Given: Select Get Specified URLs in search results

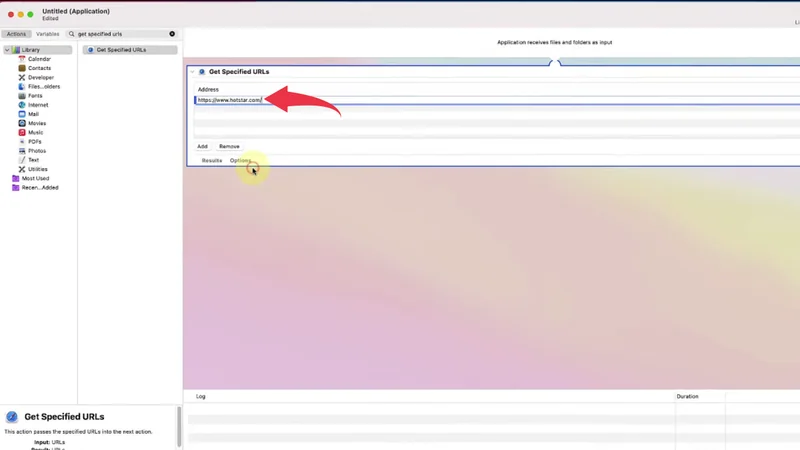Looking at the screenshot, I should [121, 50].
